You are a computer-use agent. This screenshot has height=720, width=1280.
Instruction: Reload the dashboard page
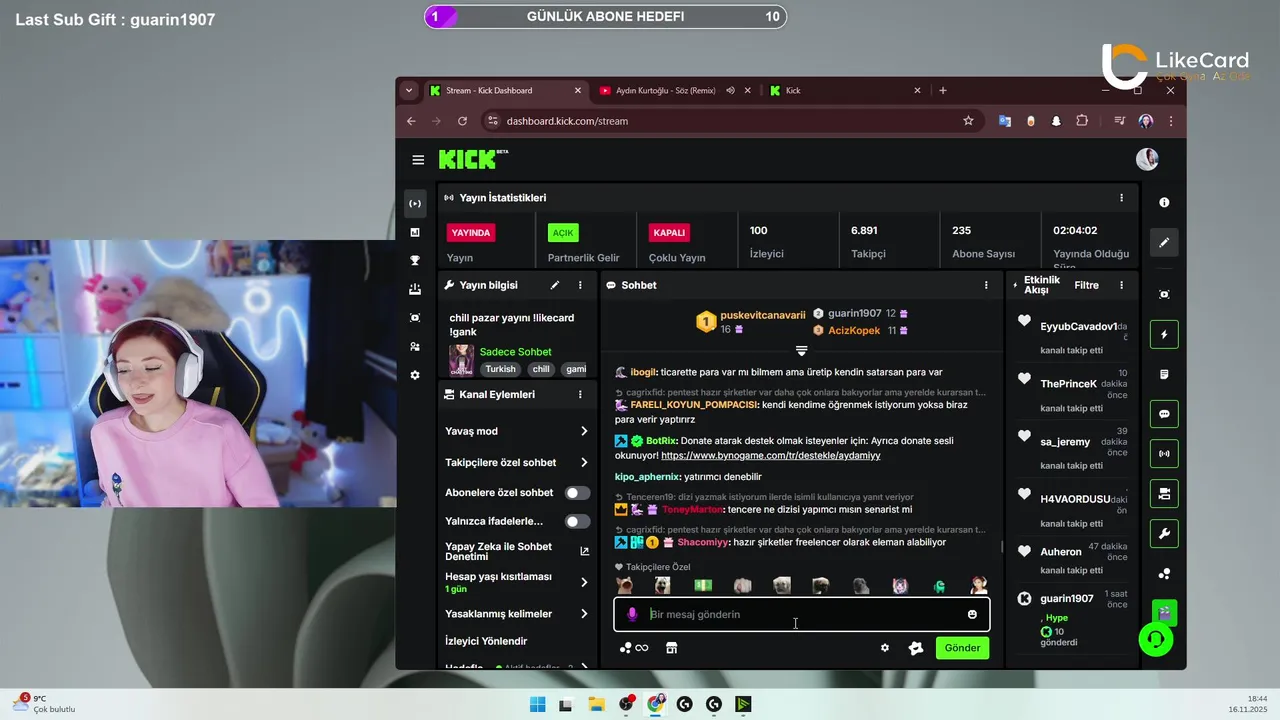[462, 121]
